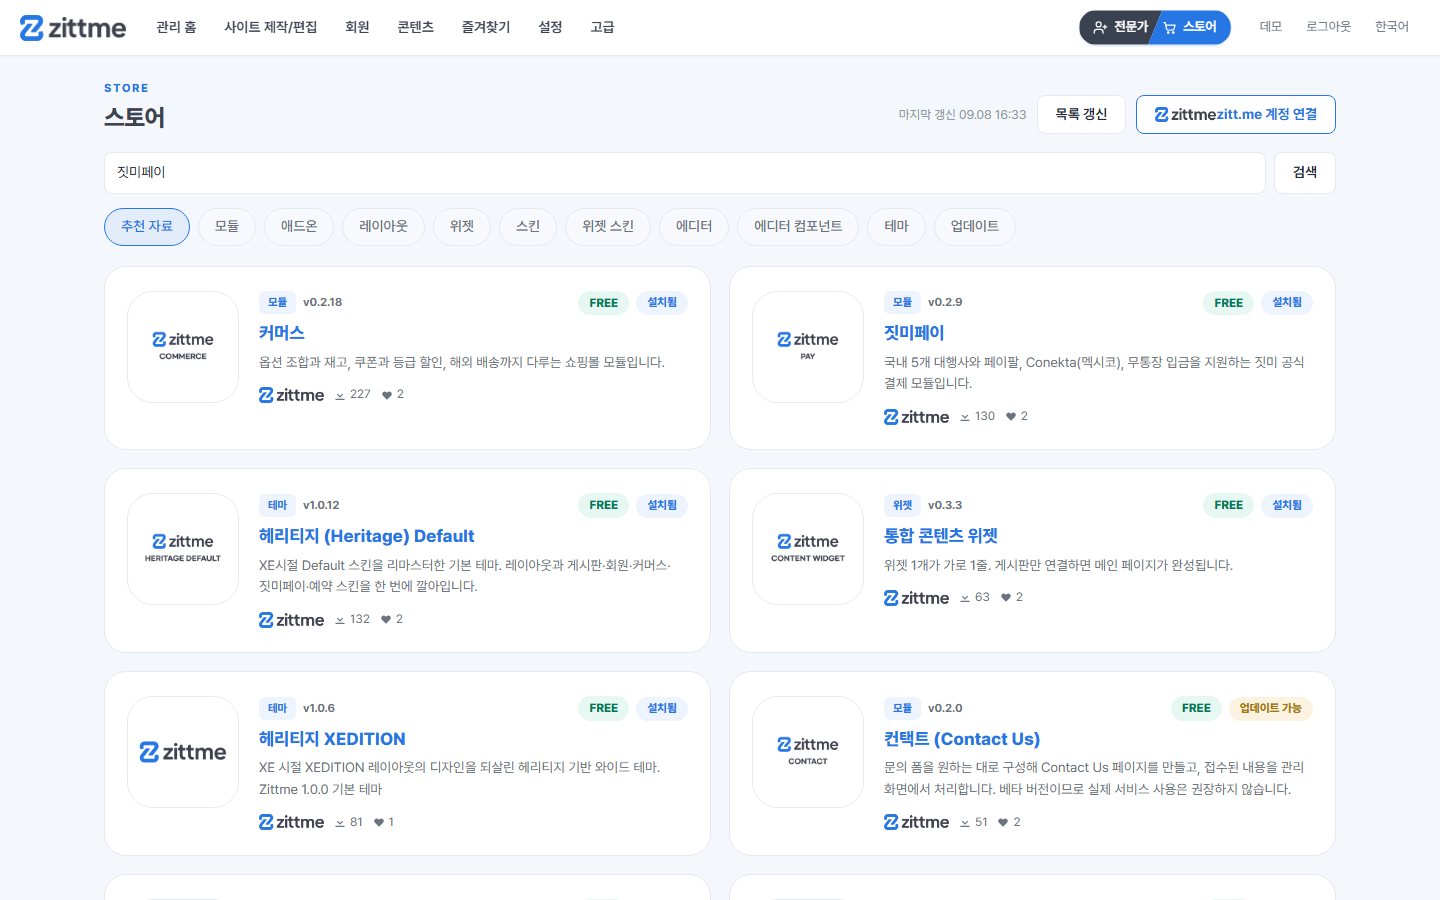Switch to 전문가 expert mode
This screenshot has width=1440, height=900.
(x=1120, y=27)
